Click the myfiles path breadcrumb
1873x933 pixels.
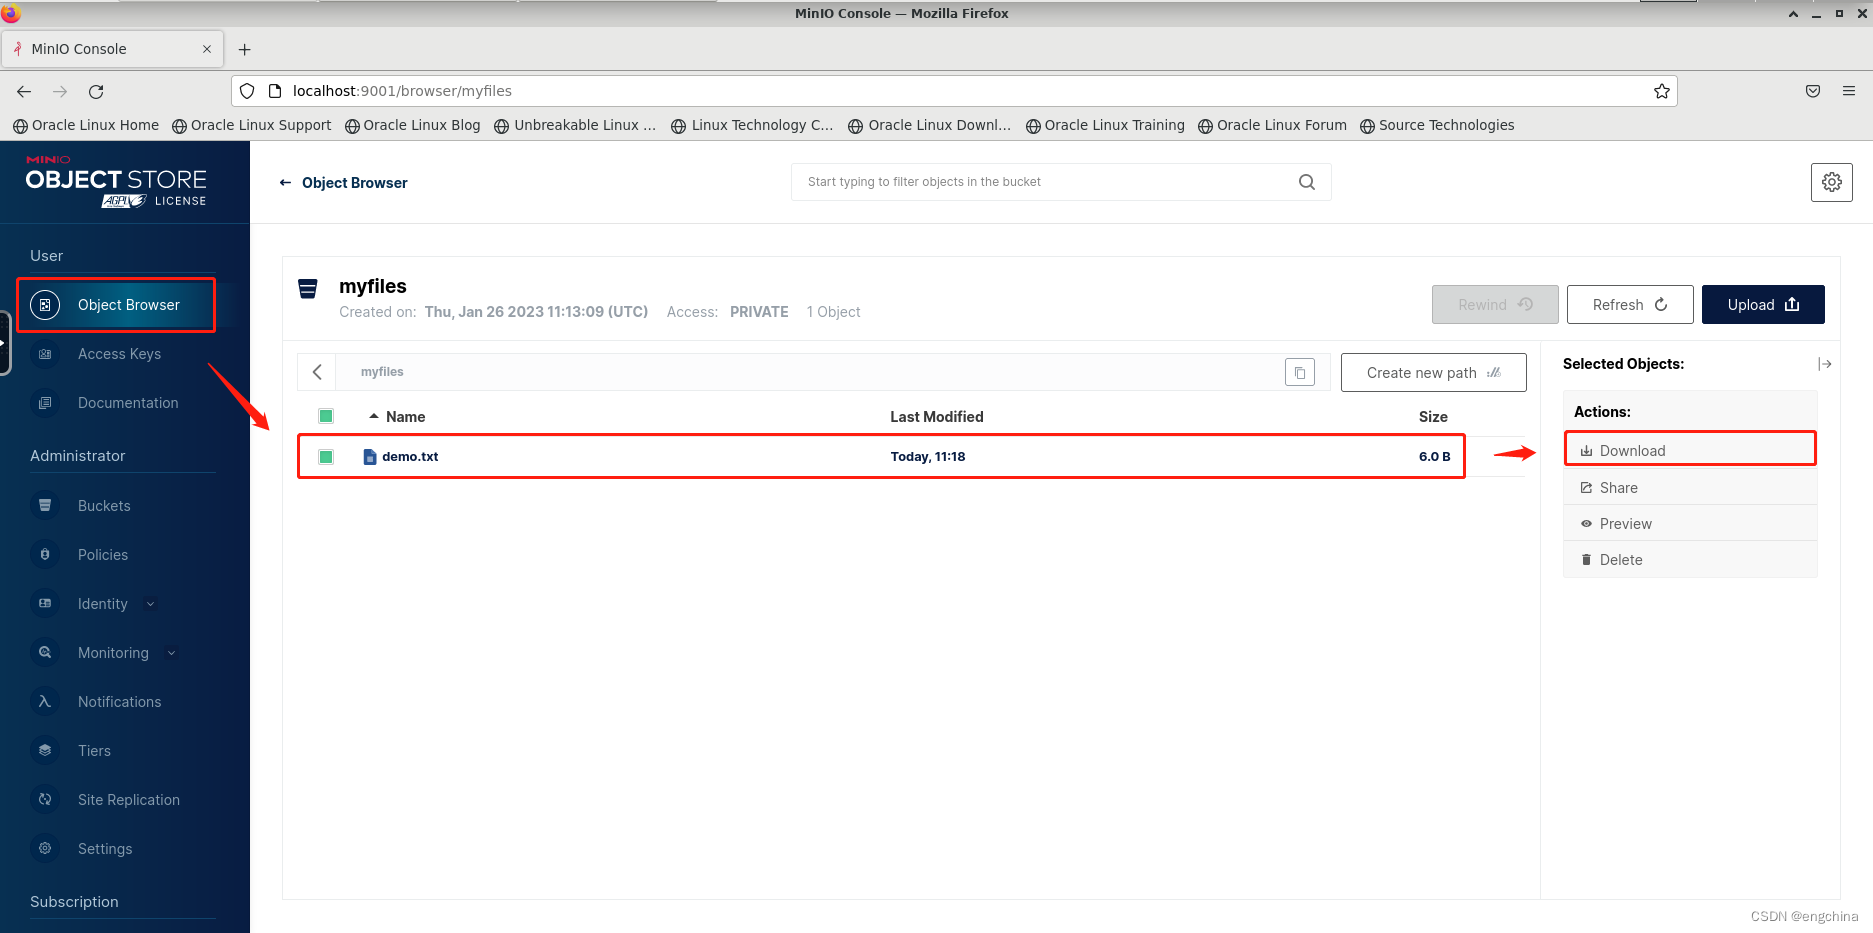coord(382,372)
